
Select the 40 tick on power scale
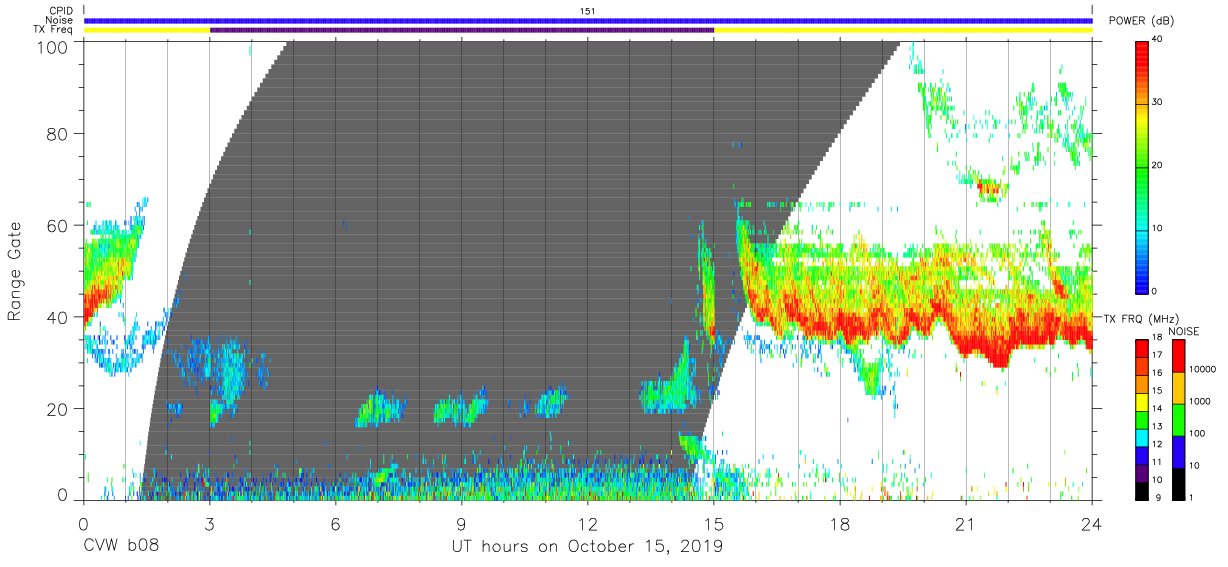1157,41
